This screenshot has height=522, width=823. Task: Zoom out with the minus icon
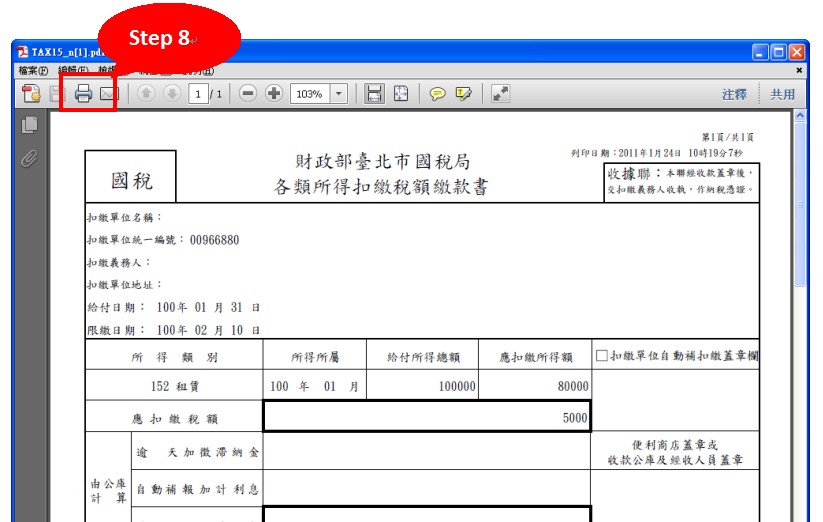(248, 94)
